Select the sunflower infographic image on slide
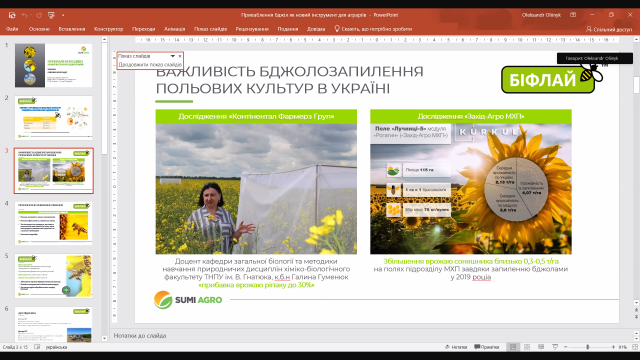 471,189
